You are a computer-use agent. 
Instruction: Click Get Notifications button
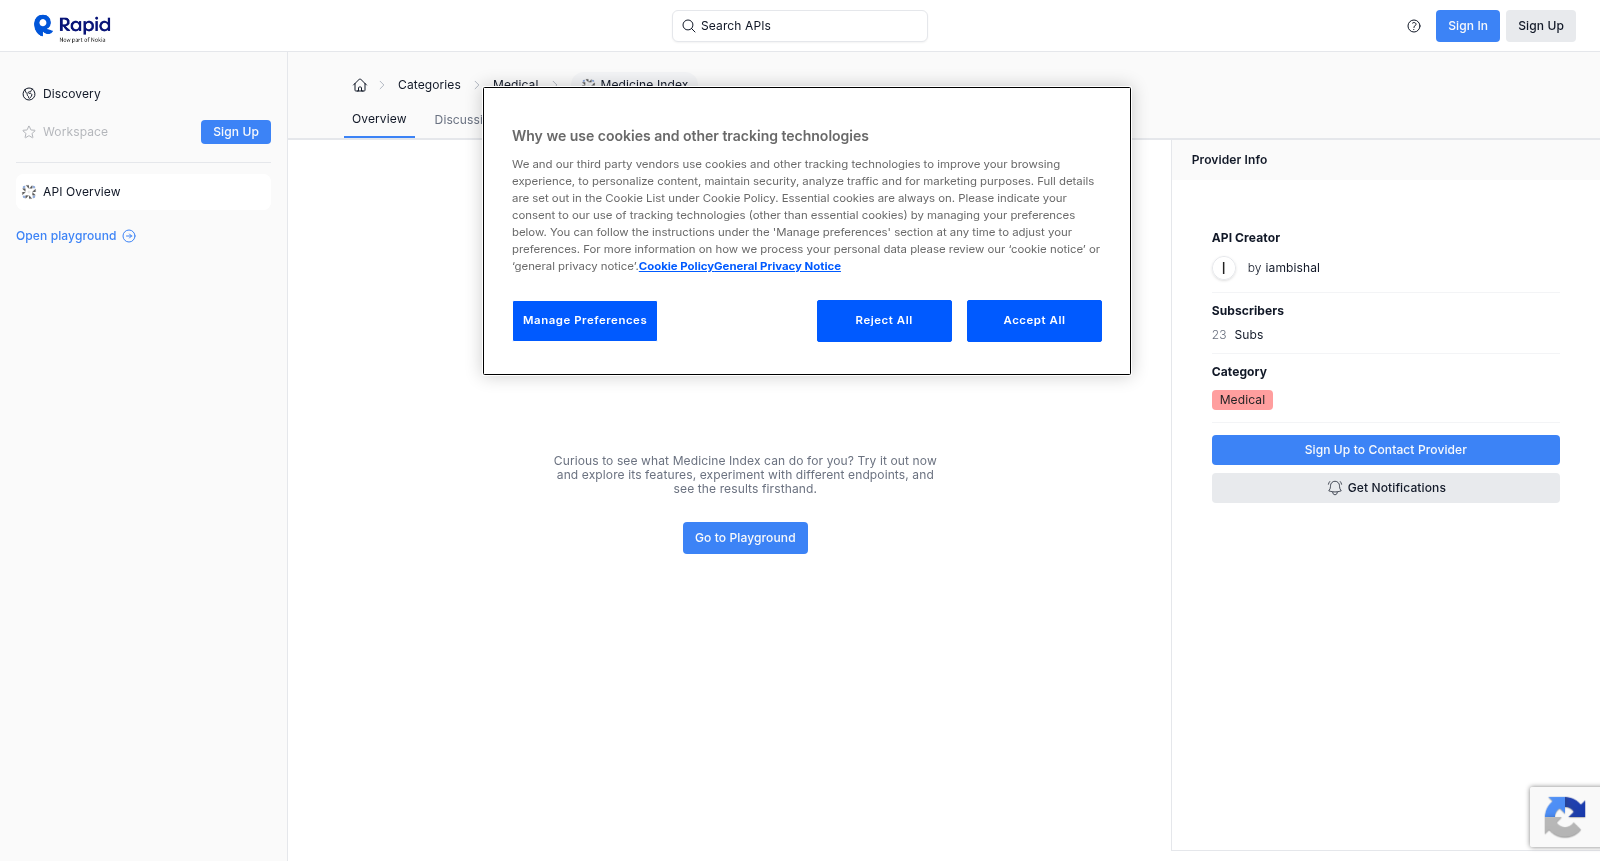coord(1385,488)
